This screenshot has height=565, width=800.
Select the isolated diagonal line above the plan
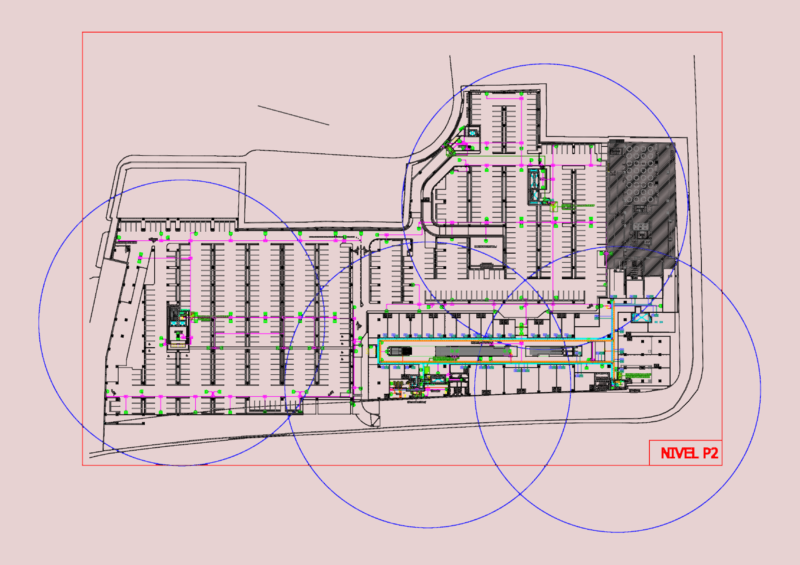pos(293,115)
